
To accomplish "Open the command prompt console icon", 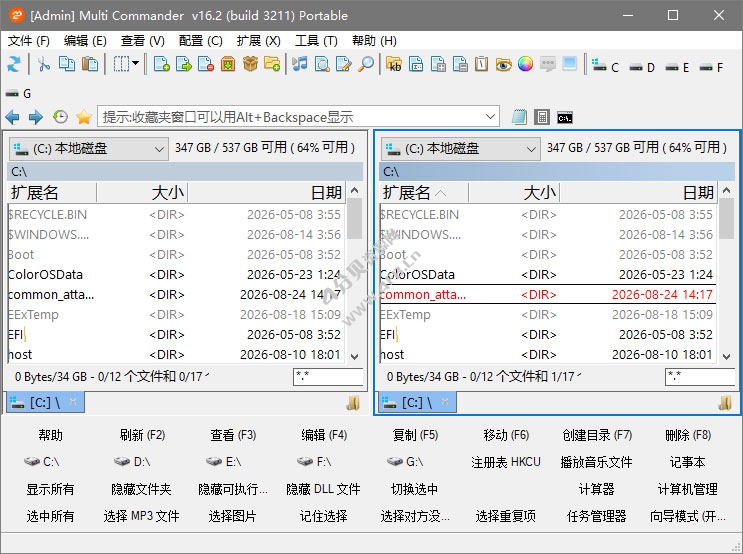I will (564, 117).
